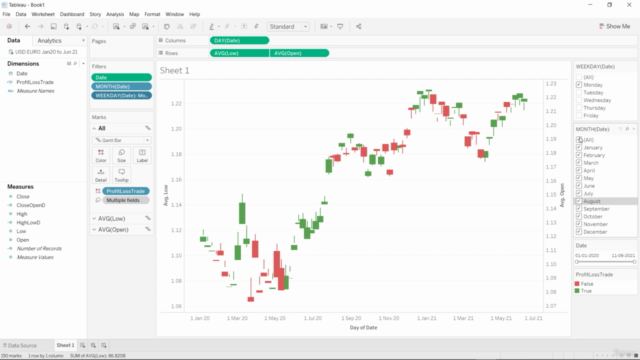The height and width of the screenshot is (360, 640).
Task: Check the Friday checkbox
Action: 579,116
